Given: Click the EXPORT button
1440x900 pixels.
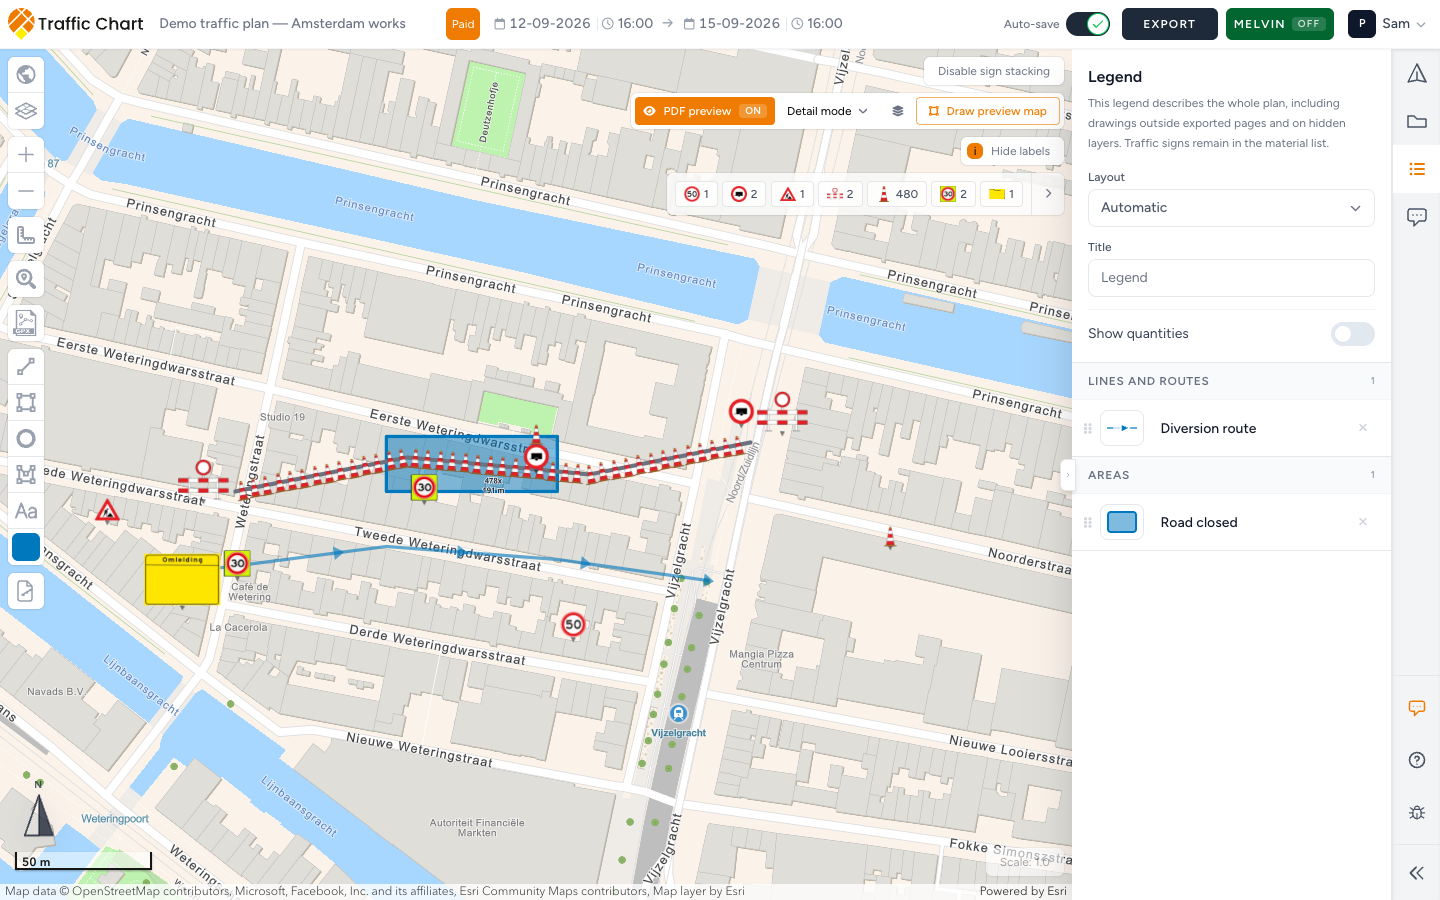Looking at the screenshot, I should [x=1170, y=24].
